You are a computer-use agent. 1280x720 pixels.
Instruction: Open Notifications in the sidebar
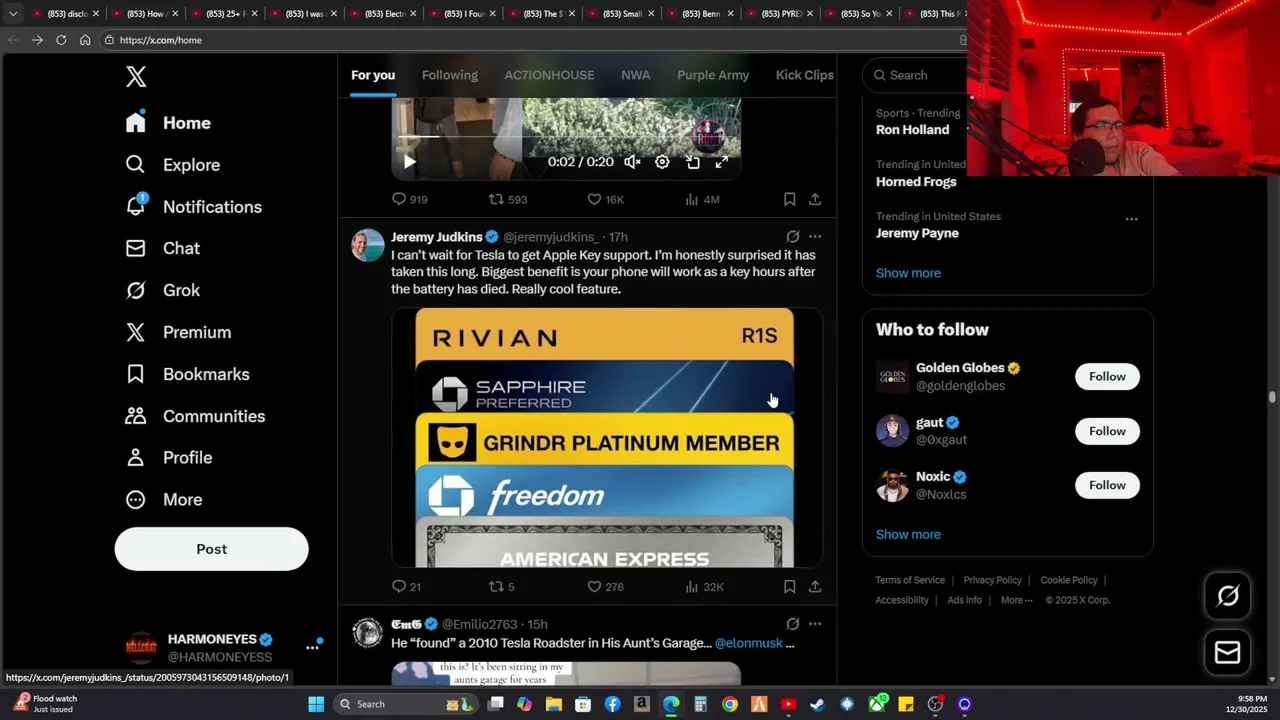(193, 207)
